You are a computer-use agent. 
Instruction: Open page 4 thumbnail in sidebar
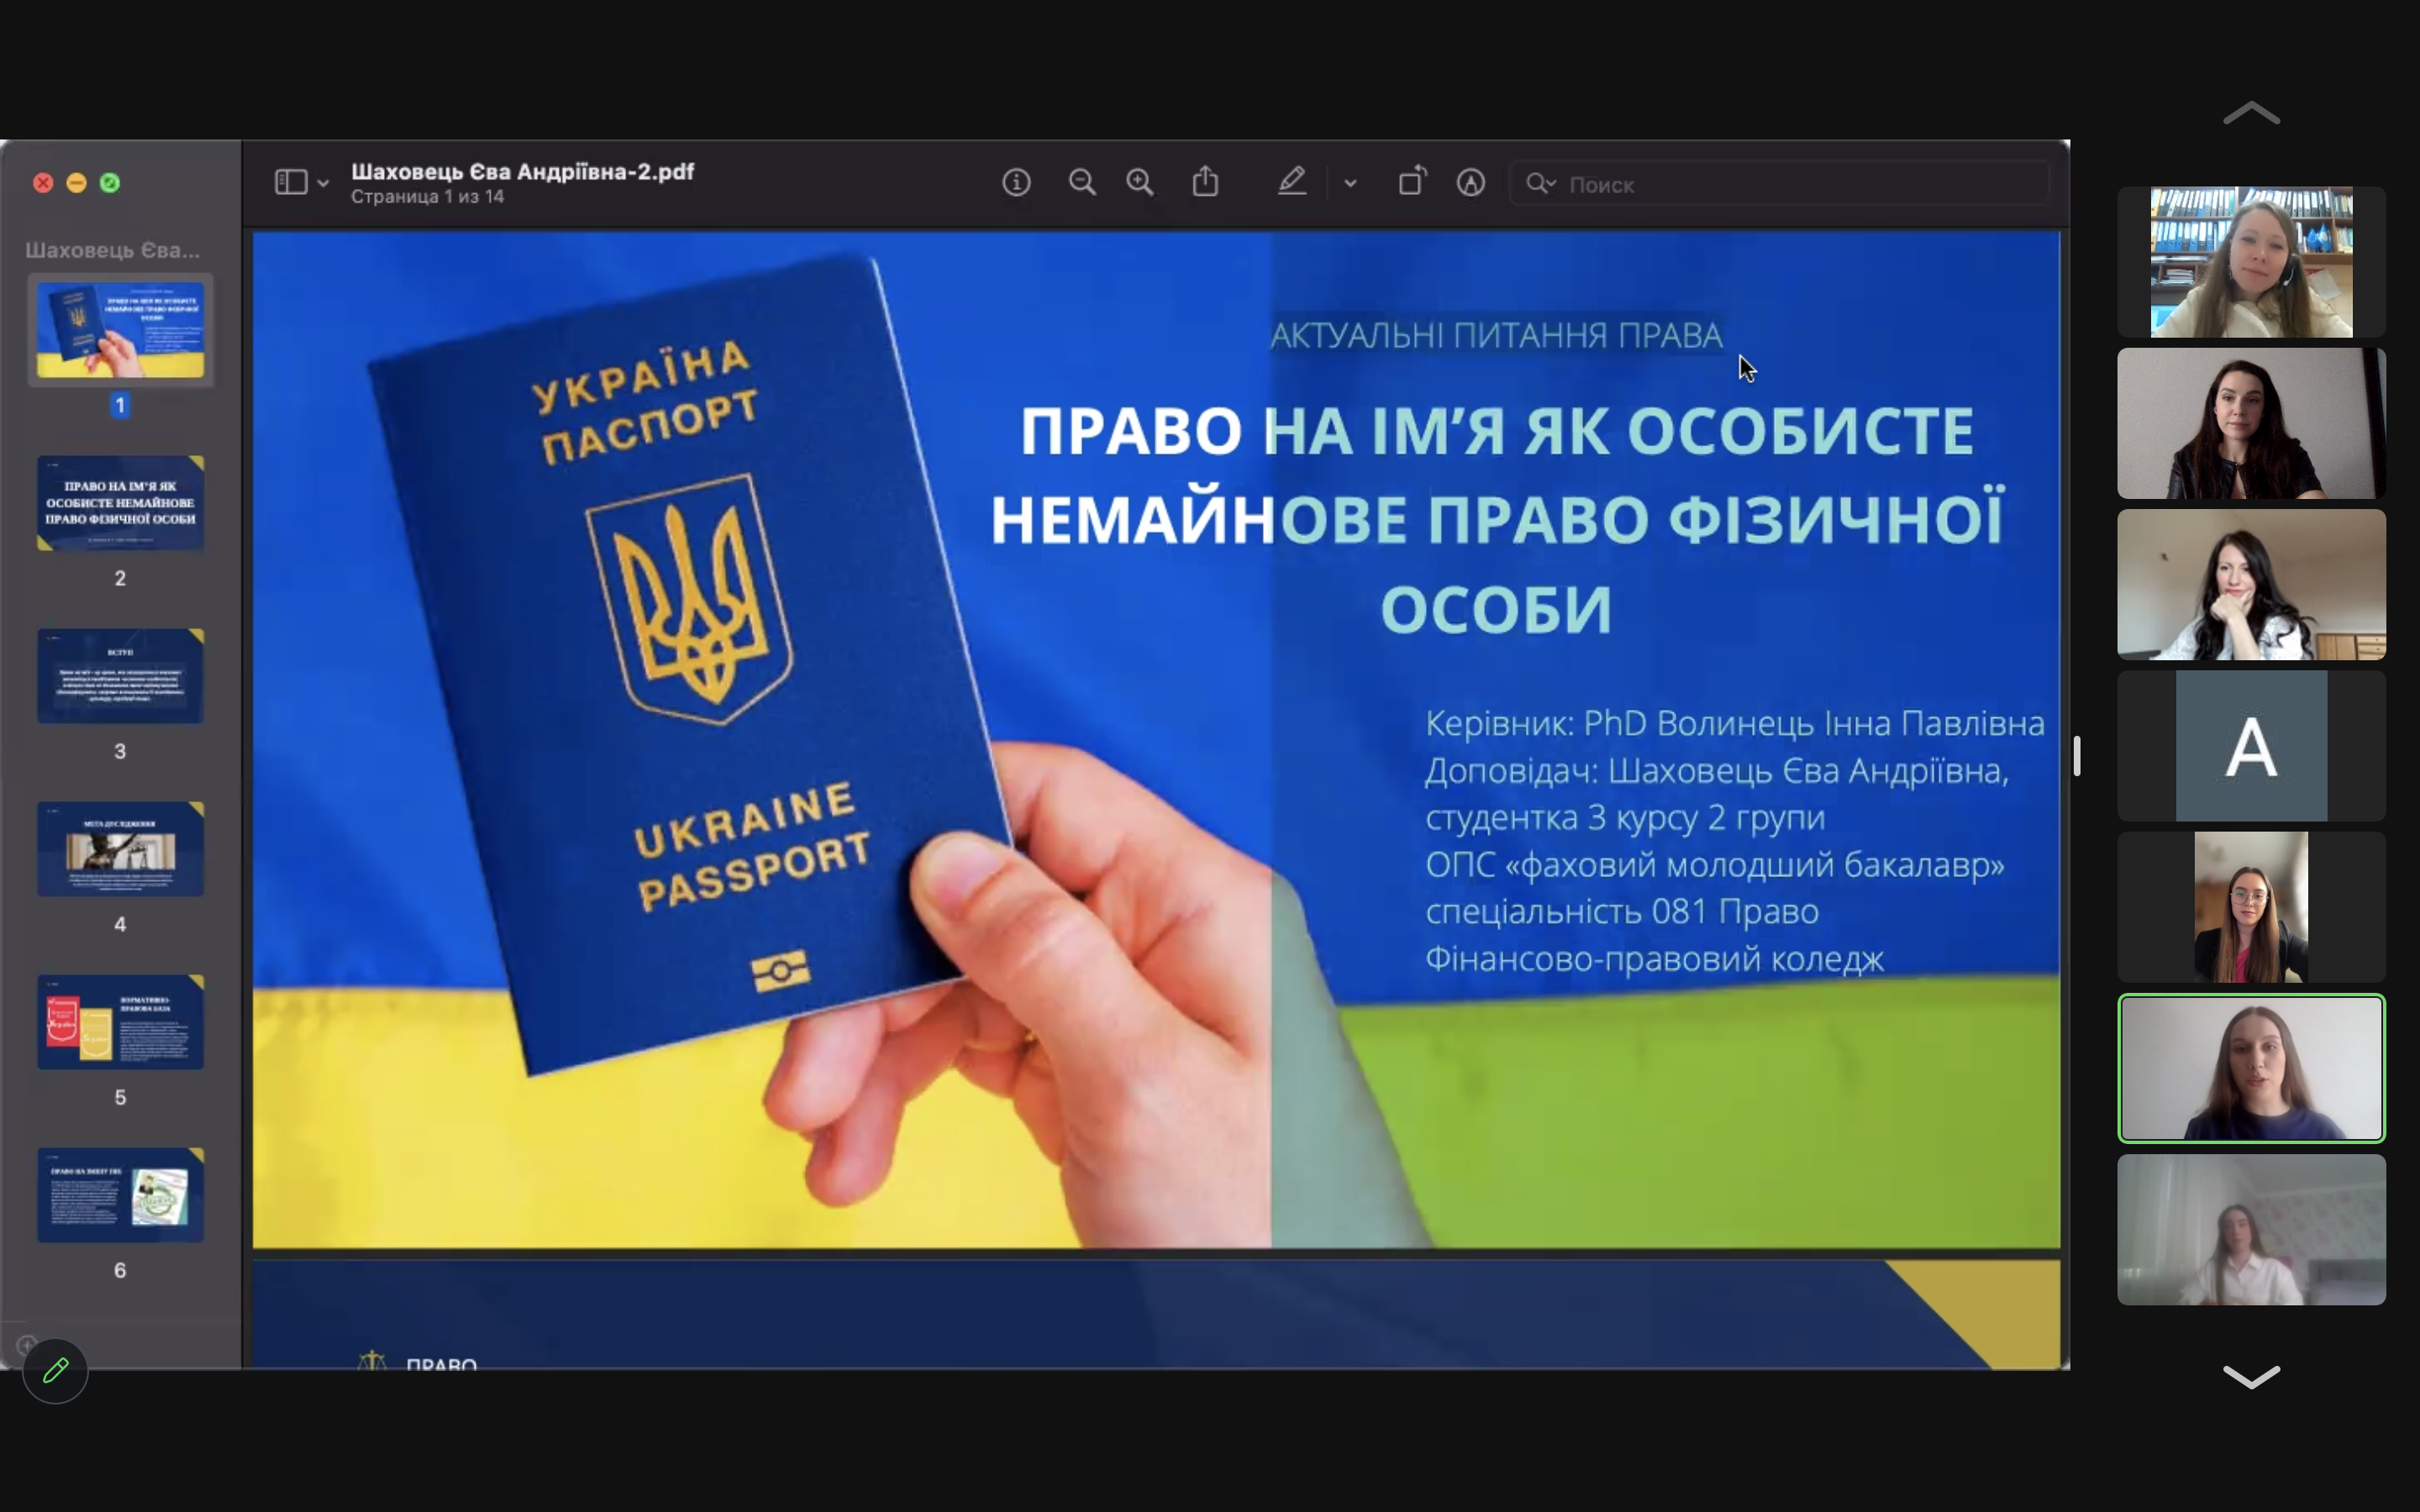click(x=120, y=849)
